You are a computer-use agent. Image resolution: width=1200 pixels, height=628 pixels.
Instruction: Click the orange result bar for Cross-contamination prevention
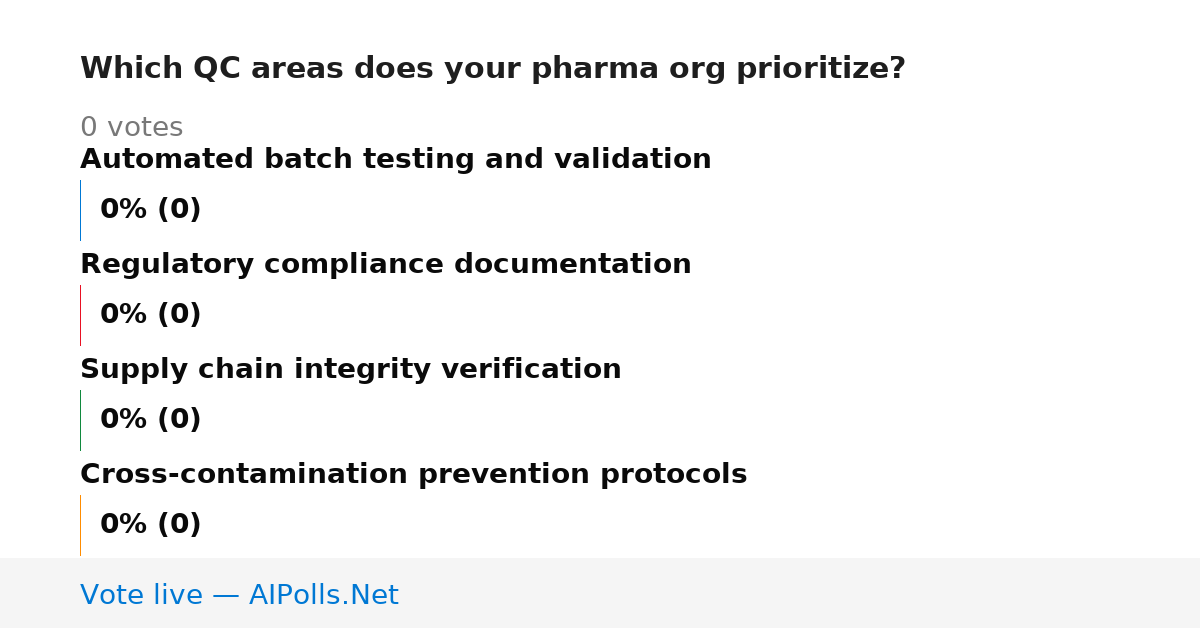(x=80, y=525)
